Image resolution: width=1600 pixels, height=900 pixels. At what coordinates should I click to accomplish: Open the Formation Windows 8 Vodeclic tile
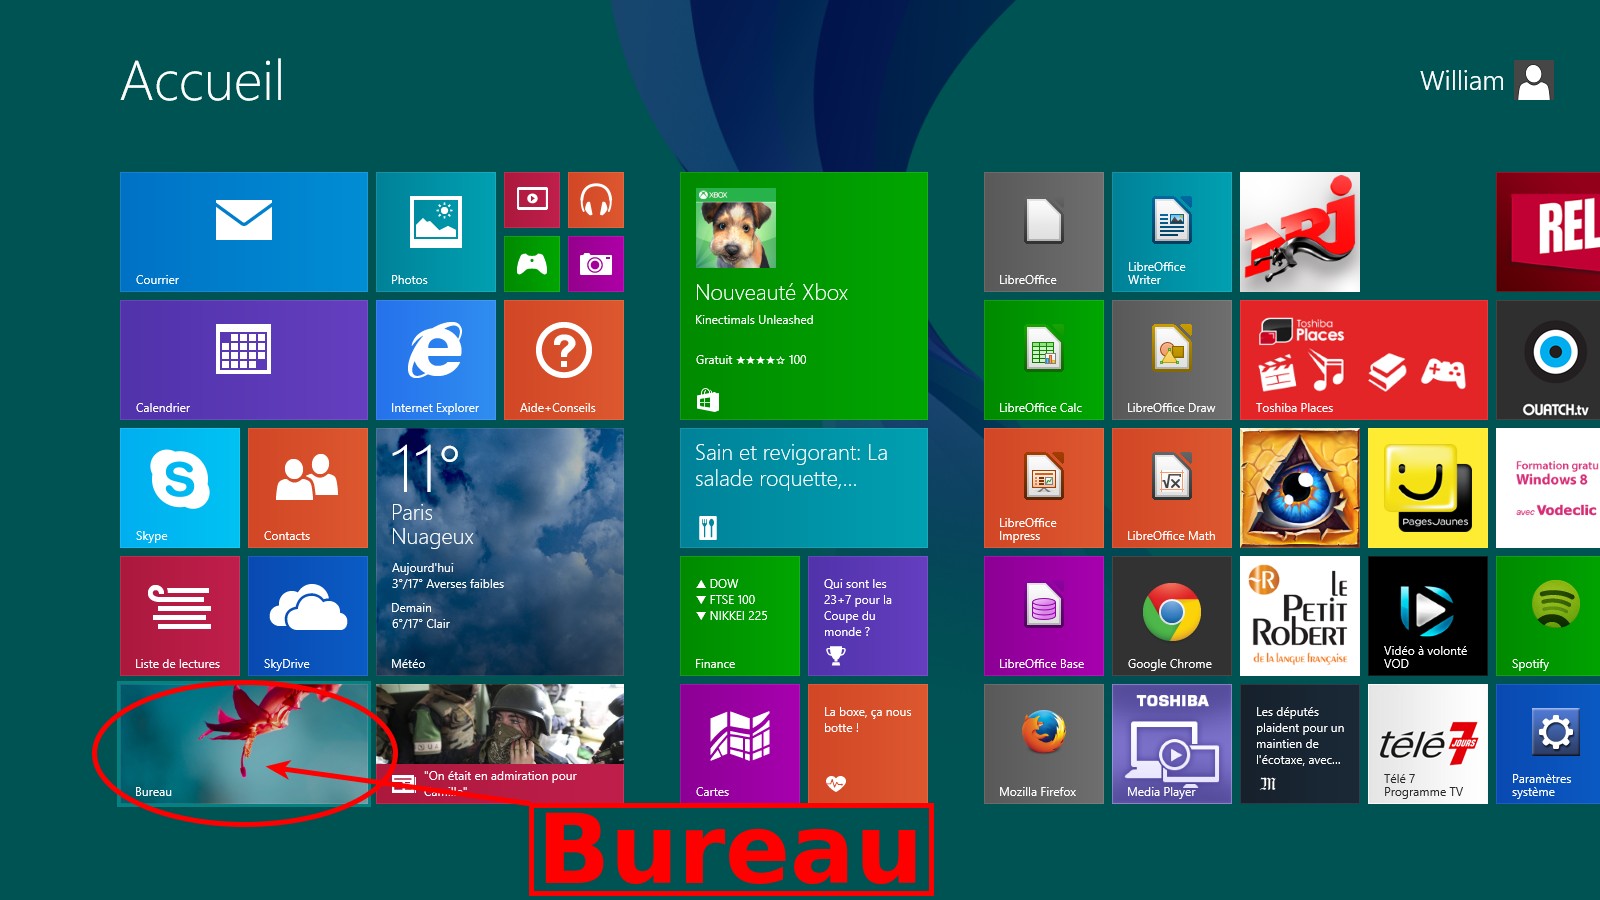click(1548, 488)
